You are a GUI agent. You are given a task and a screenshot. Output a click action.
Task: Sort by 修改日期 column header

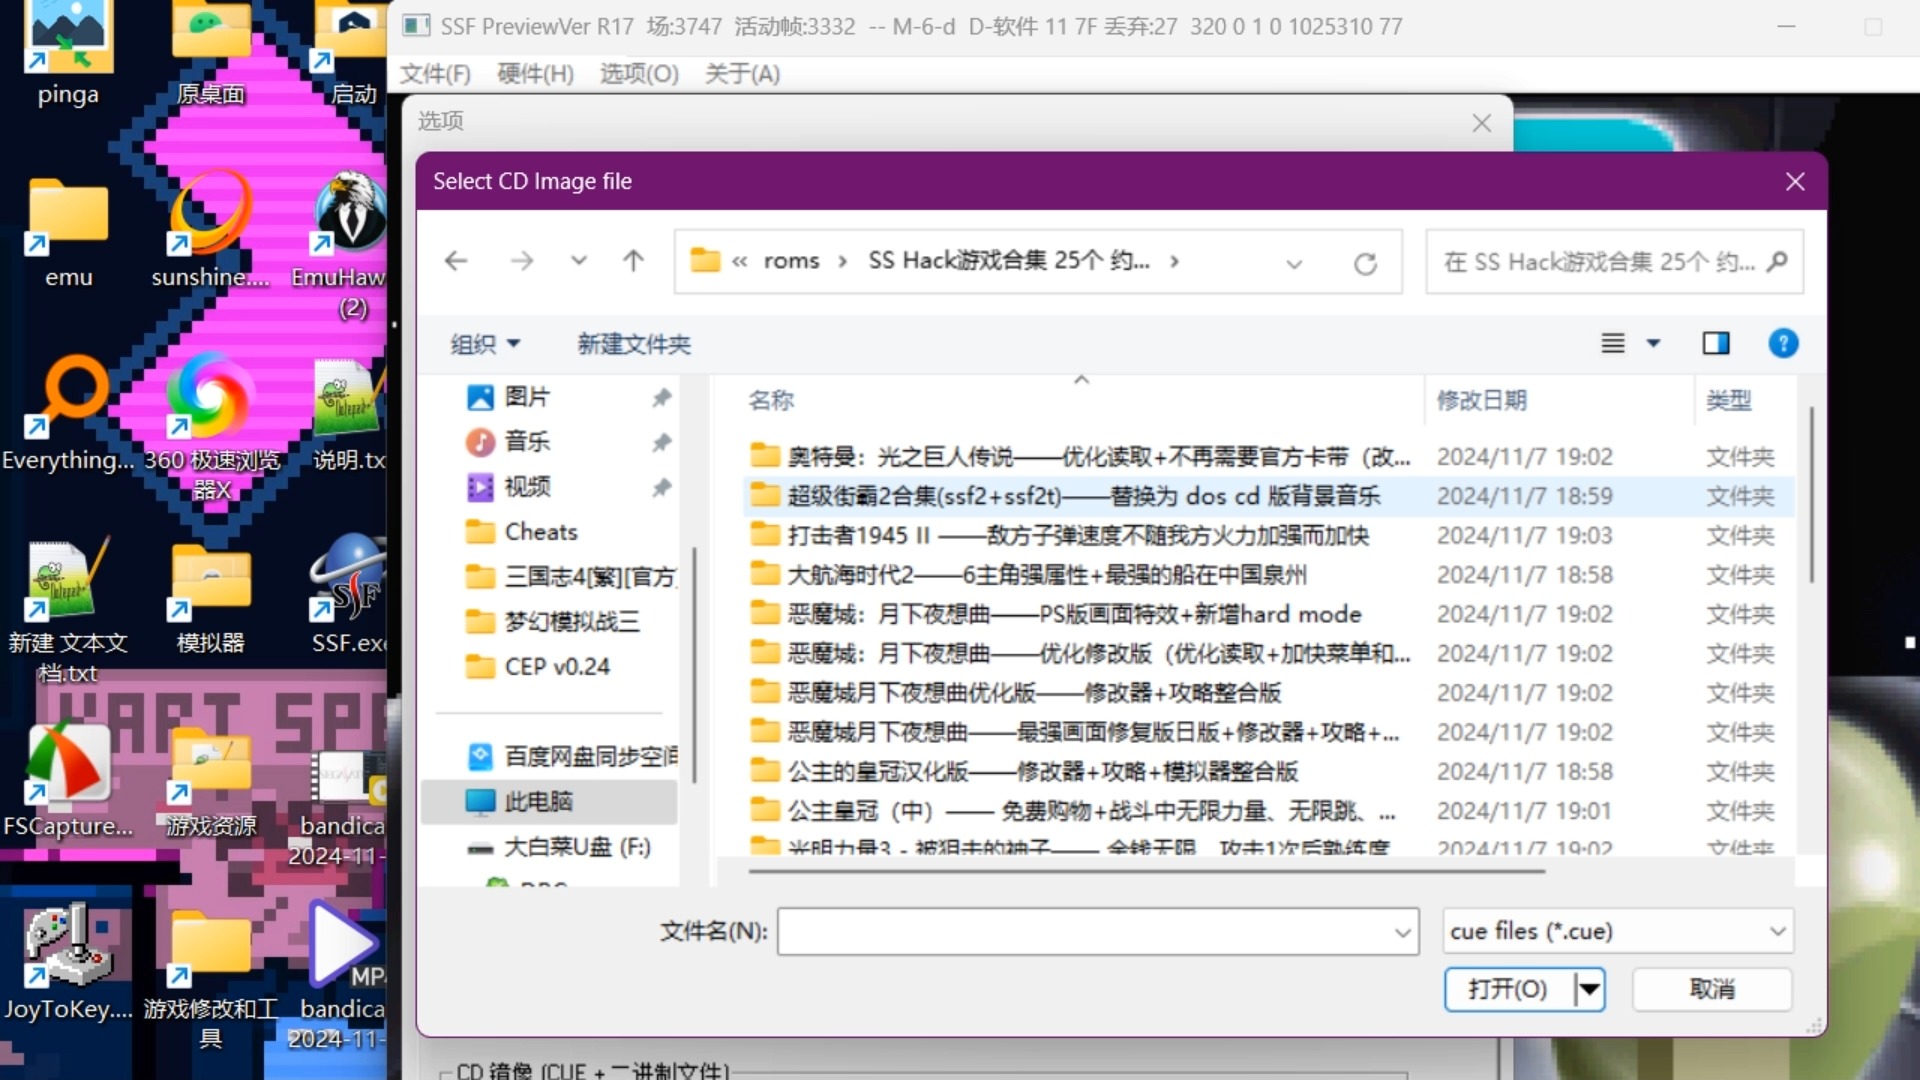click(x=1481, y=401)
